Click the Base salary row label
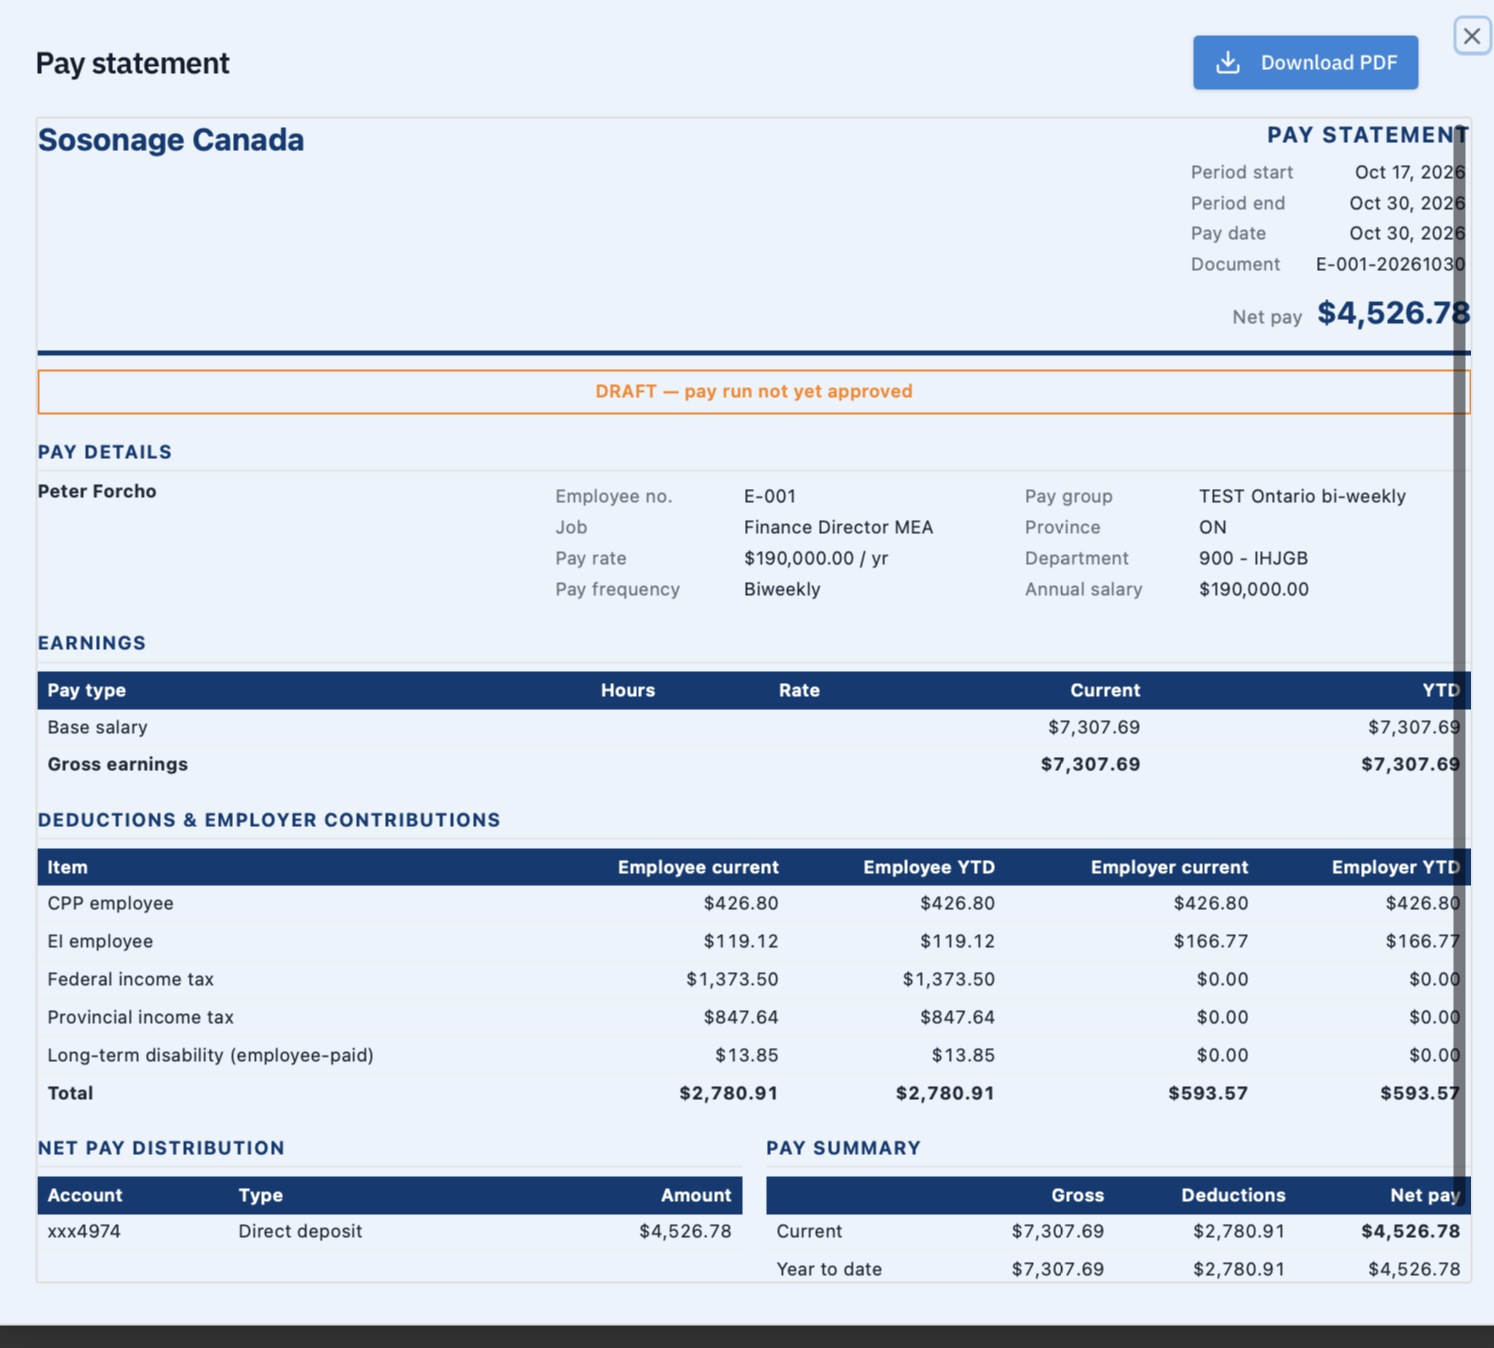Viewport: 1494px width, 1348px height. 97,727
